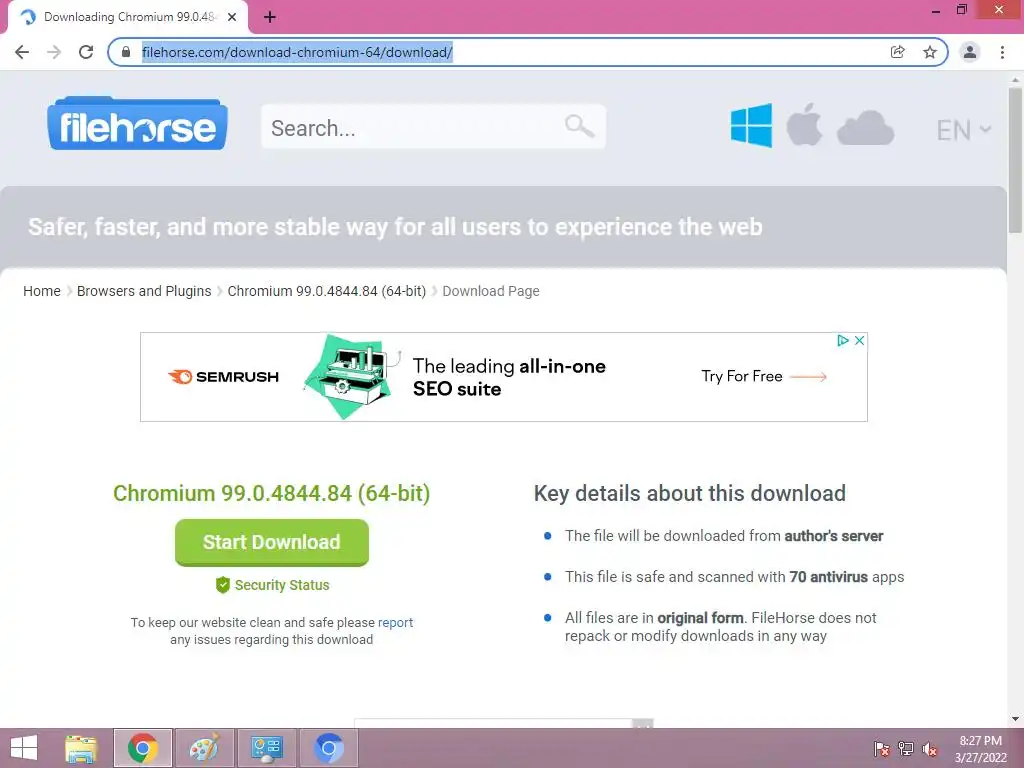Click Semrush logo in banner ad
Screen dimensions: 1024x768
click(223, 377)
